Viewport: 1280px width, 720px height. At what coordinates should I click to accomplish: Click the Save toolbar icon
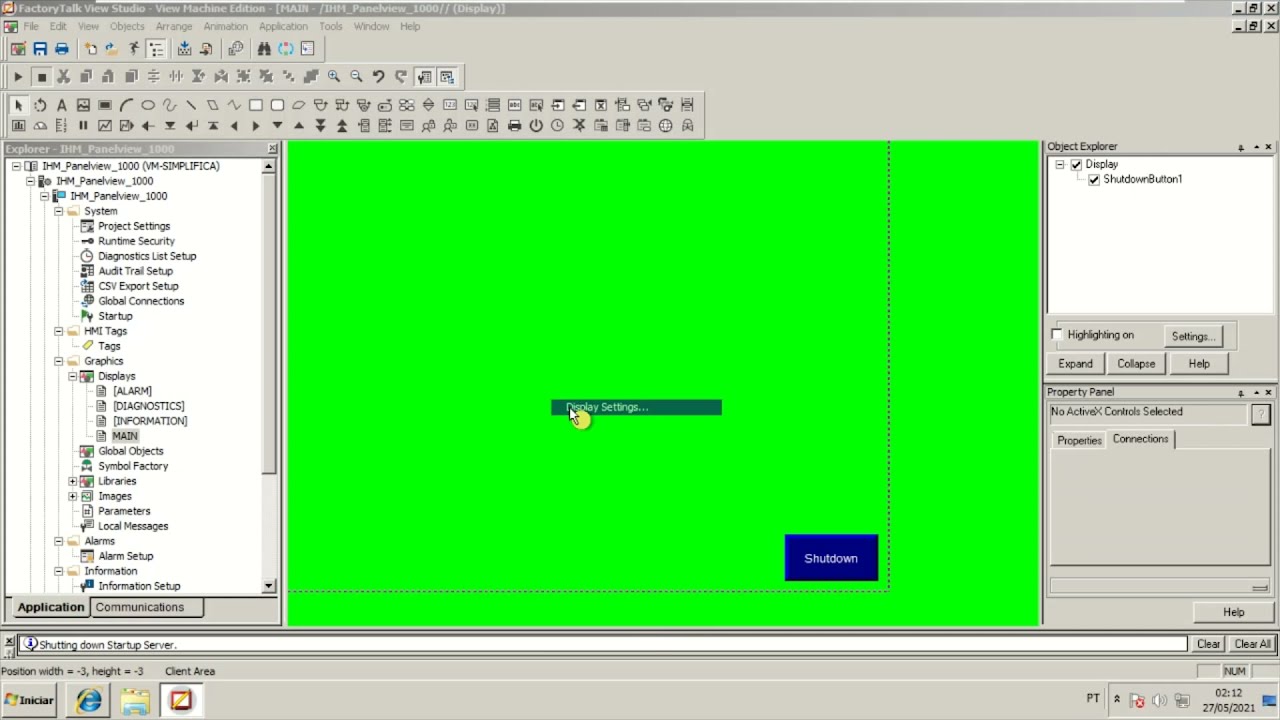[x=40, y=49]
